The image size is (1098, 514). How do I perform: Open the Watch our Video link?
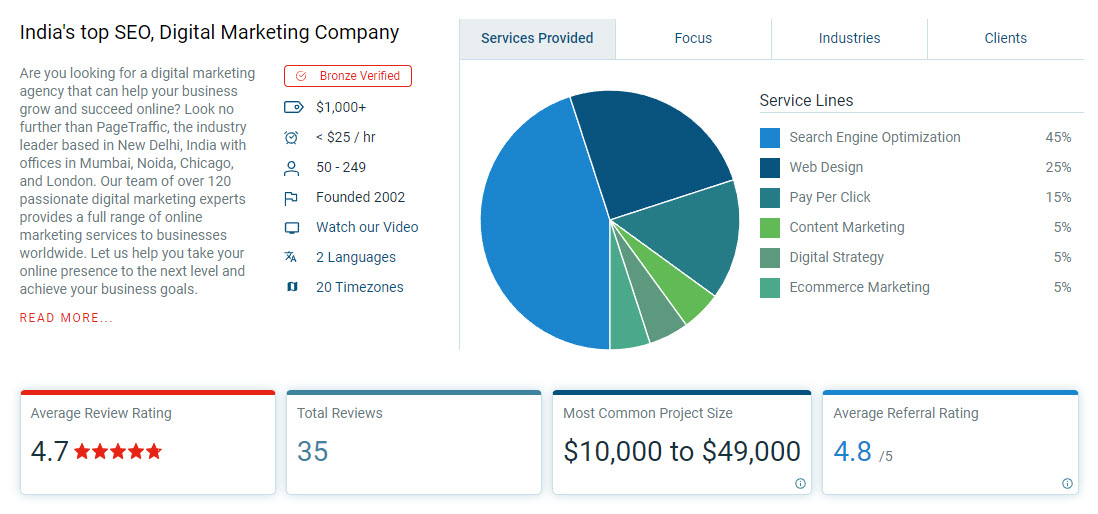367,227
